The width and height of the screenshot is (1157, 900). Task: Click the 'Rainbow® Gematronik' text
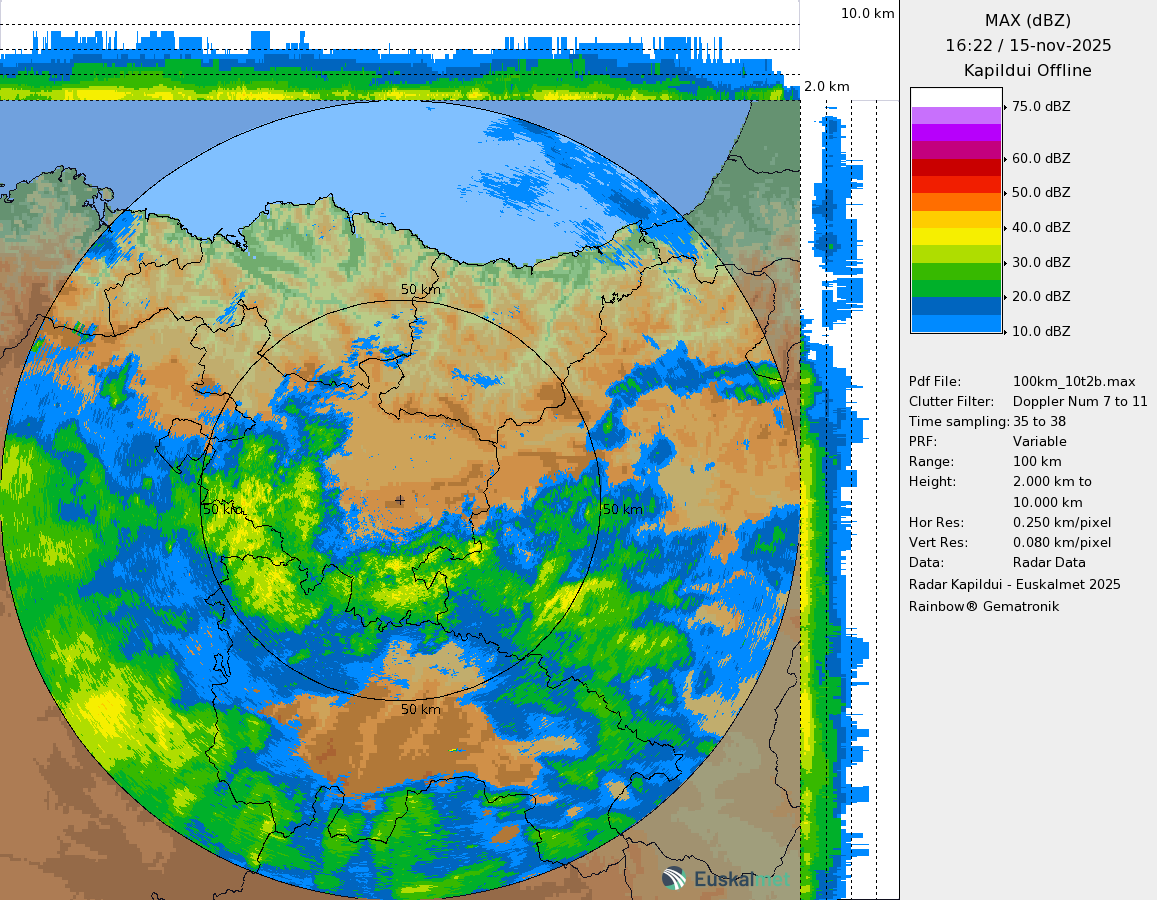[x=984, y=606]
